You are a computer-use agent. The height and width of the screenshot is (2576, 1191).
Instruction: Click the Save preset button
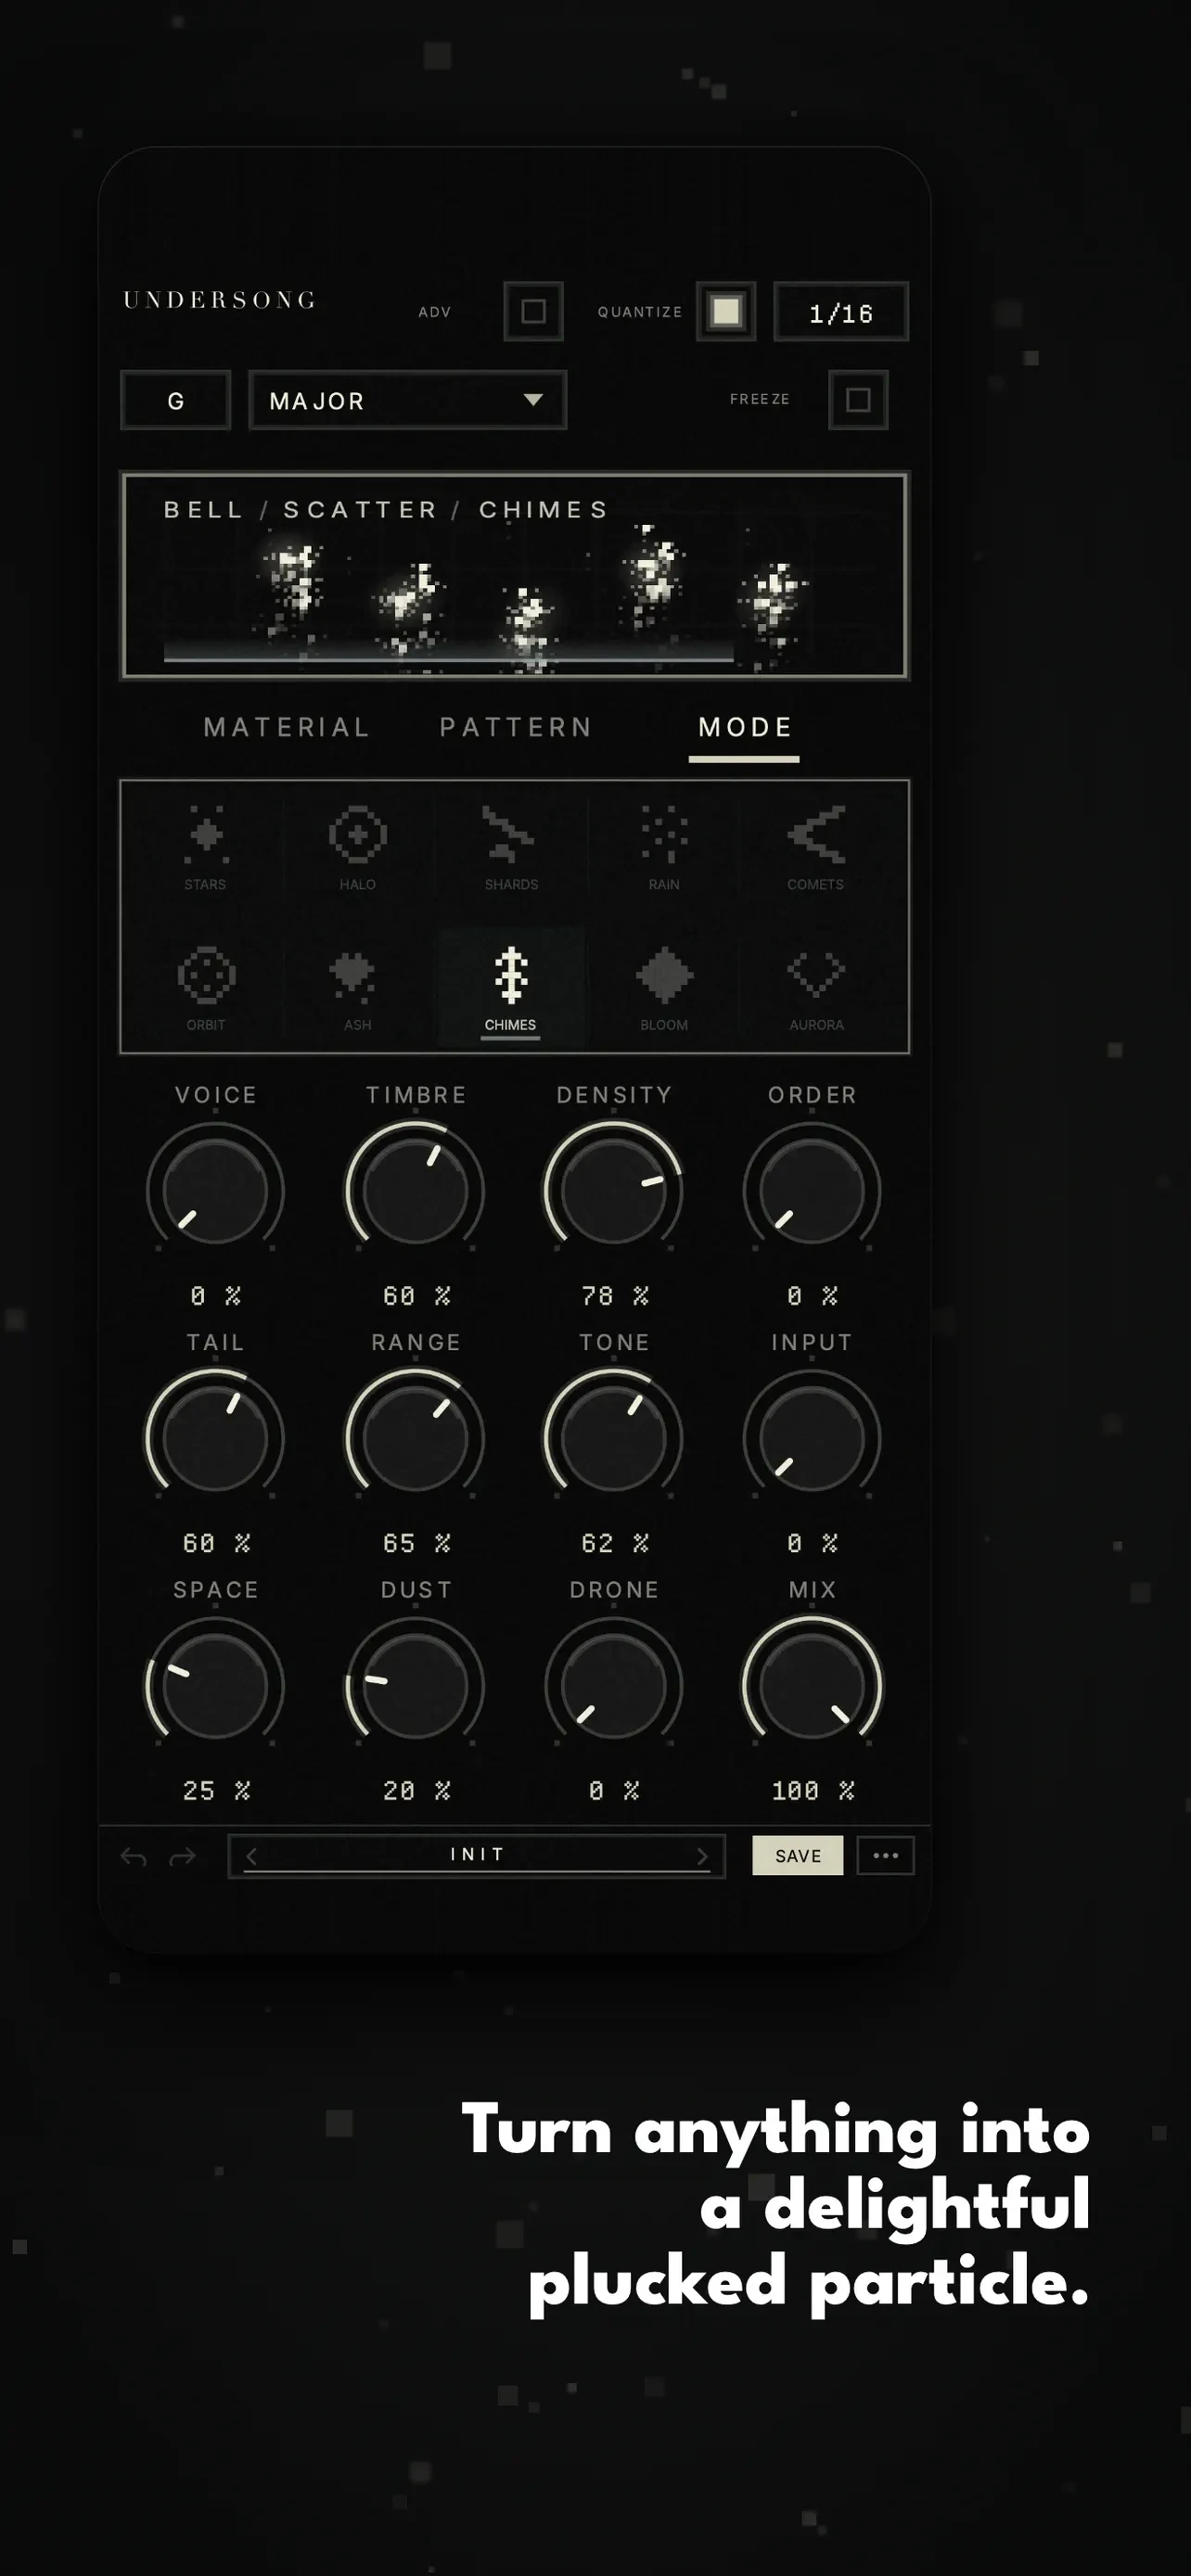point(798,1856)
